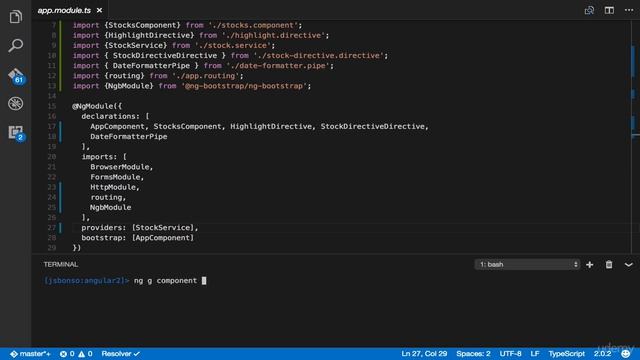
Task: Open errors count in status bar
Action: point(67,354)
